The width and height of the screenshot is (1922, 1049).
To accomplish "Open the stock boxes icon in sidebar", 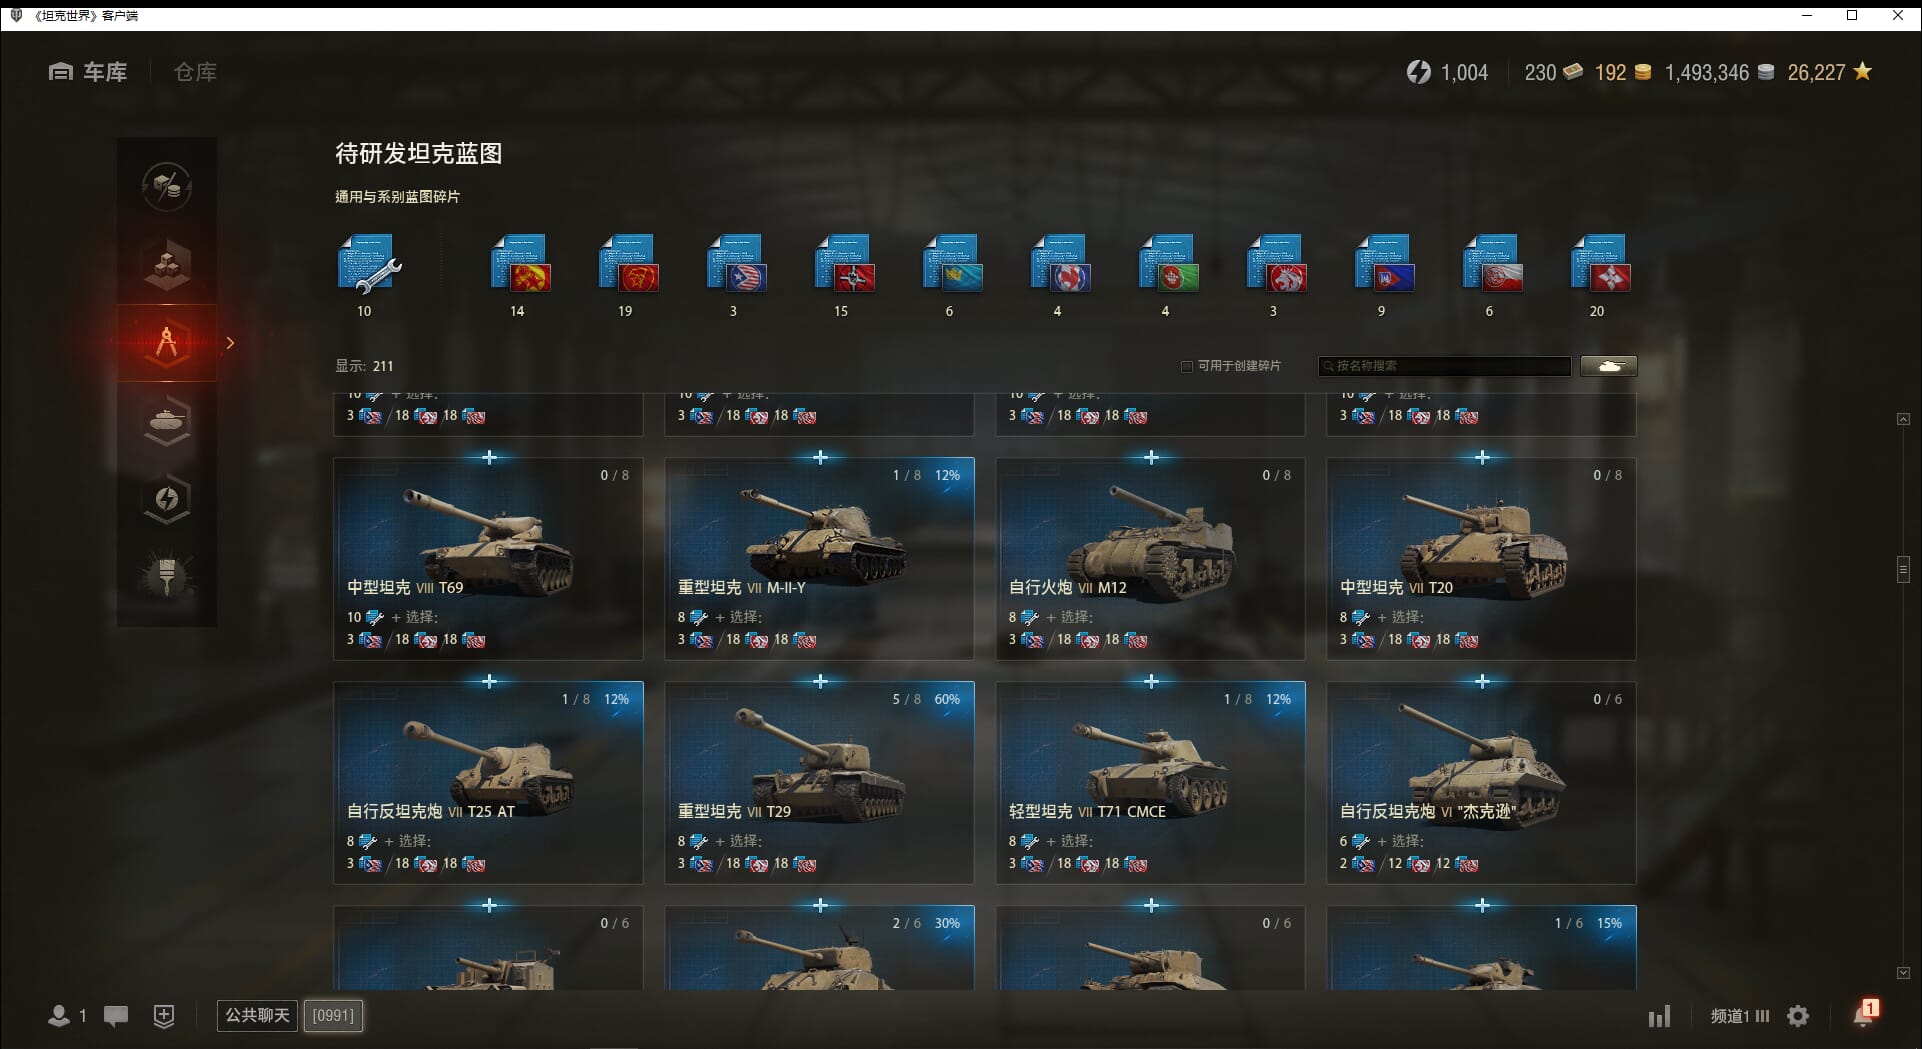I will point(167,264).
